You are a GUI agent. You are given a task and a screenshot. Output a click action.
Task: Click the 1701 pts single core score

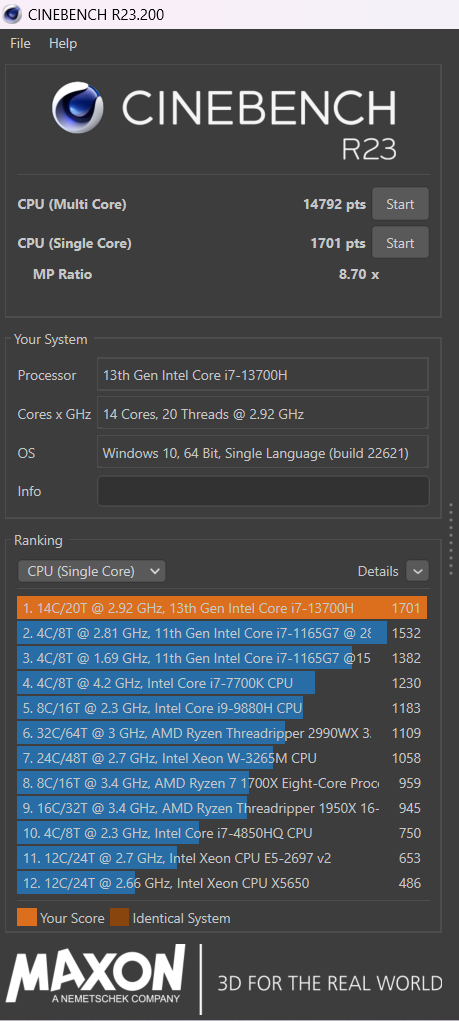[338, 244]
